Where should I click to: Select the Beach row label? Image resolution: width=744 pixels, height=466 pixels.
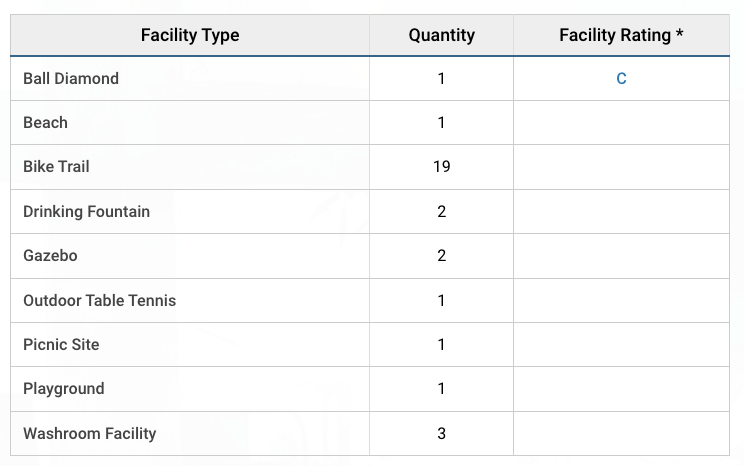point(46,122)
